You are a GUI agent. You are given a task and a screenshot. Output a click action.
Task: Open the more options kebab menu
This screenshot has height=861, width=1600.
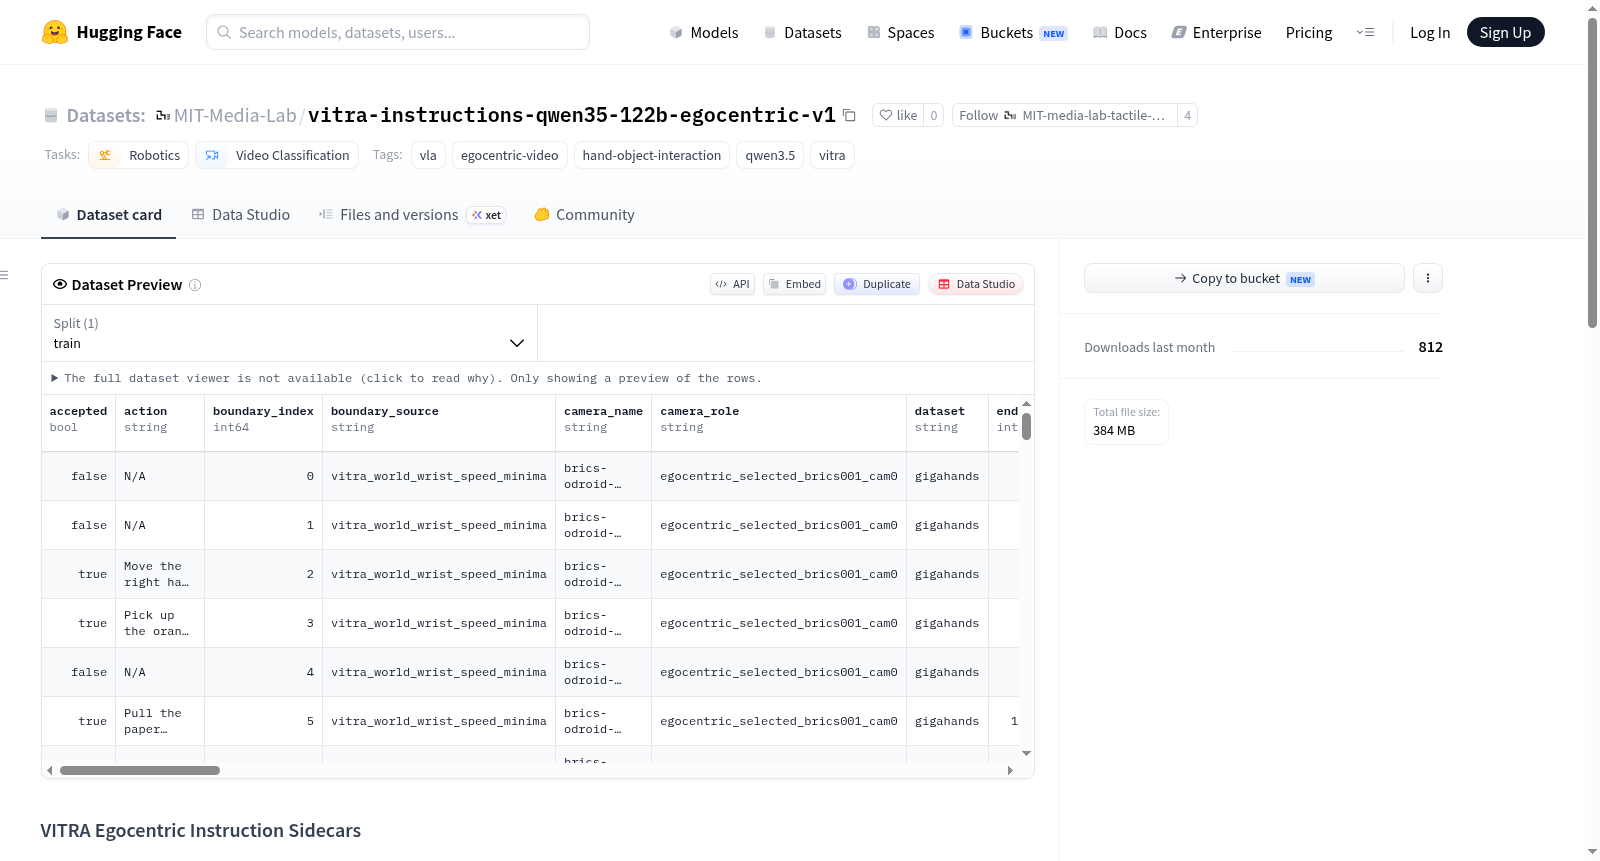(x=1428, y=278)
